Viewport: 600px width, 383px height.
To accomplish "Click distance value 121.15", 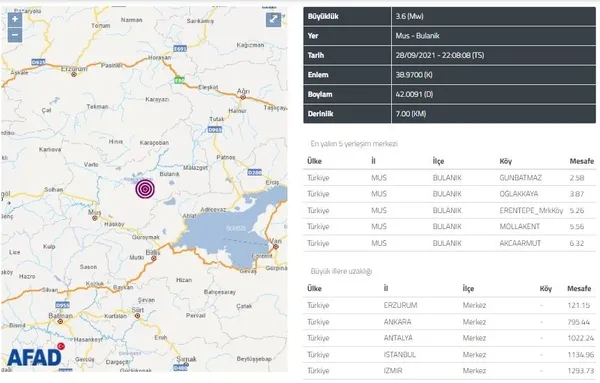I will click(579, 305).
